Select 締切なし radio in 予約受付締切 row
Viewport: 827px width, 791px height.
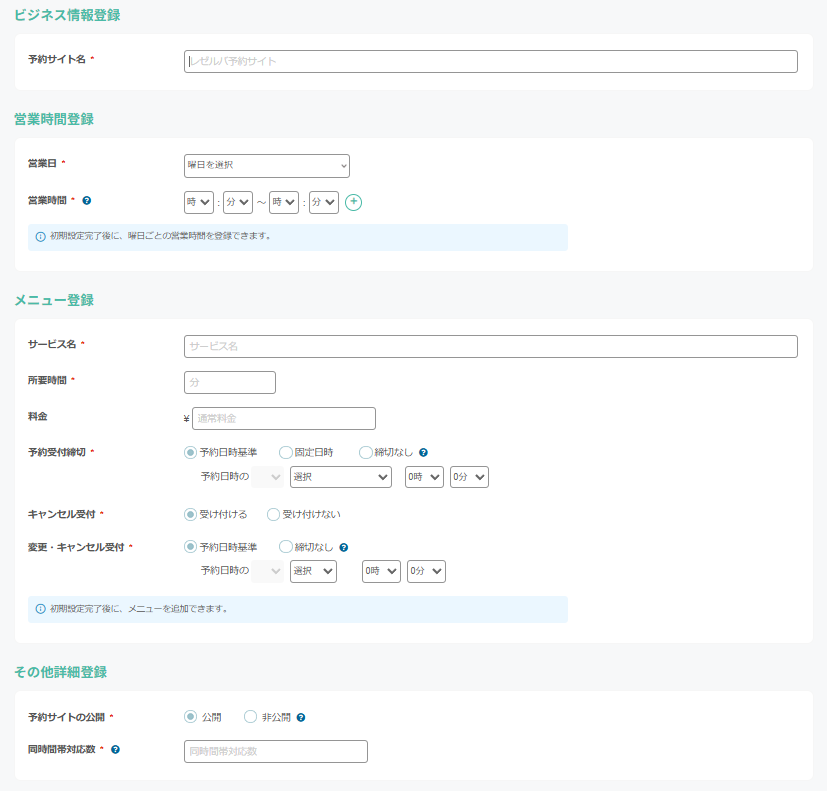[x=366, y=452]
